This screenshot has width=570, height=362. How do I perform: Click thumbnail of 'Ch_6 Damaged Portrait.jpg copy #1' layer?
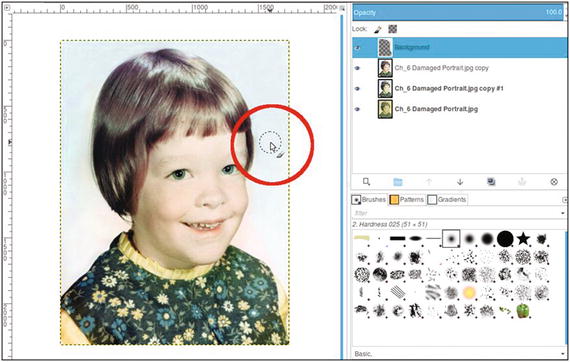(x=385, y=88)
